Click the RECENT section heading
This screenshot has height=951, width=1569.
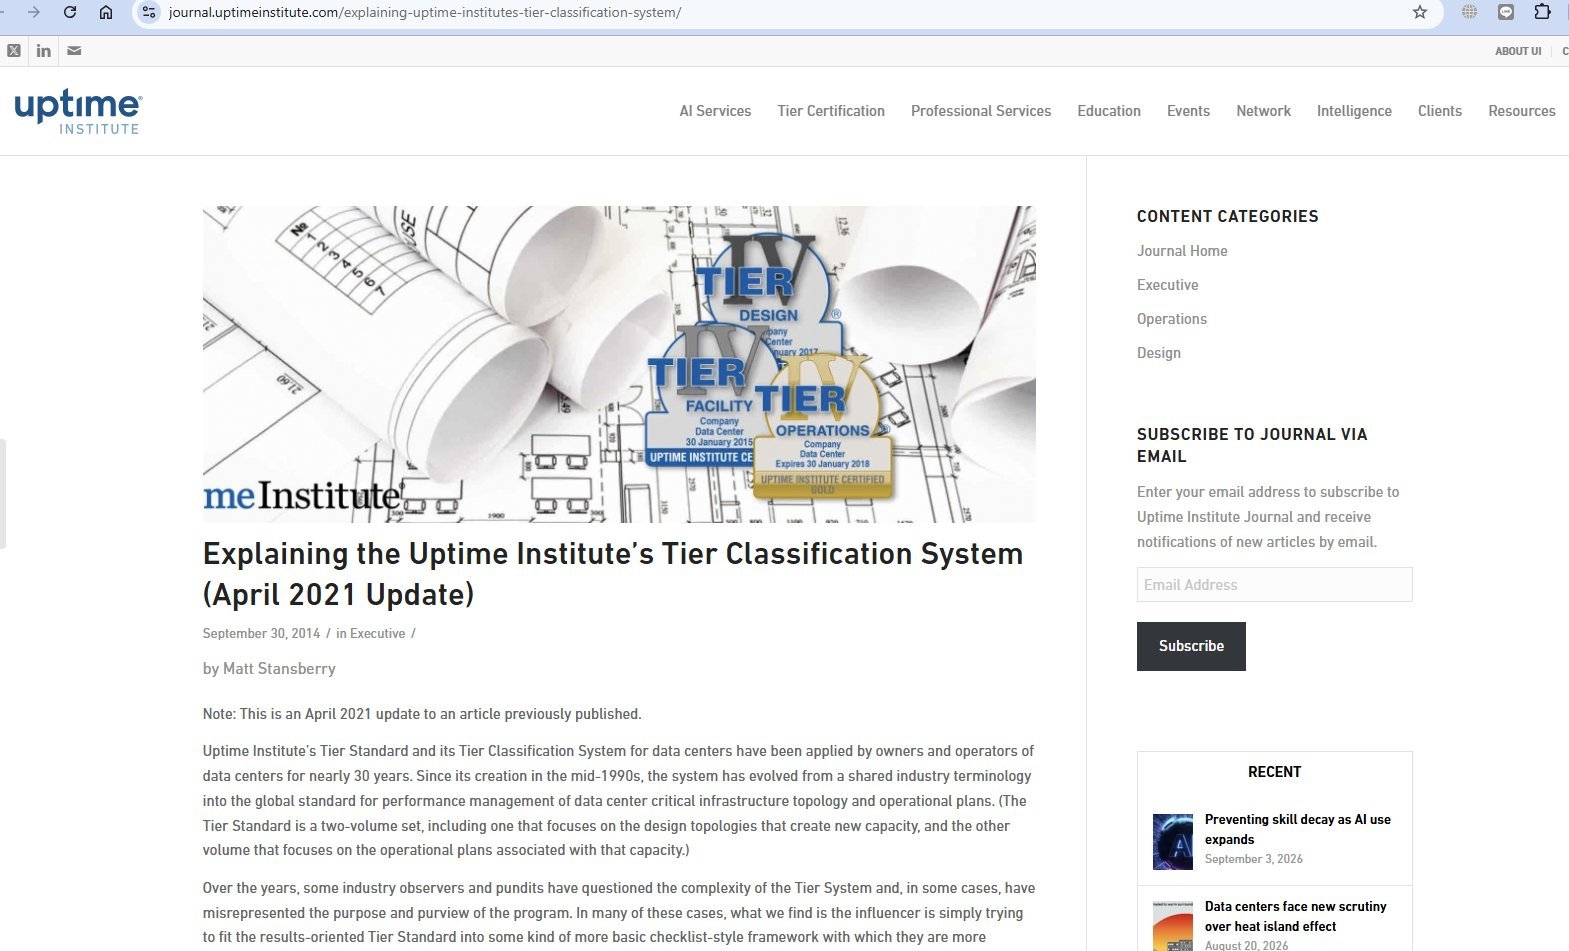(x=1274, y=772)
